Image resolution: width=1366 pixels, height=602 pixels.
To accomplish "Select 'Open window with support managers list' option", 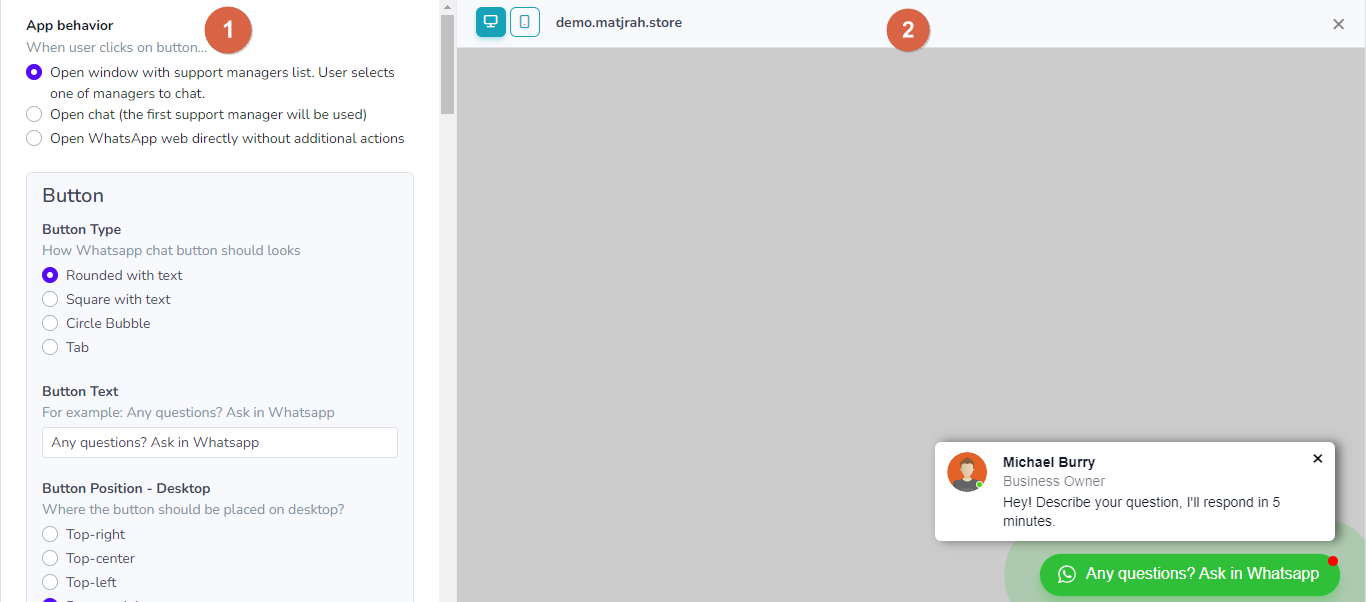I will 34,72.
